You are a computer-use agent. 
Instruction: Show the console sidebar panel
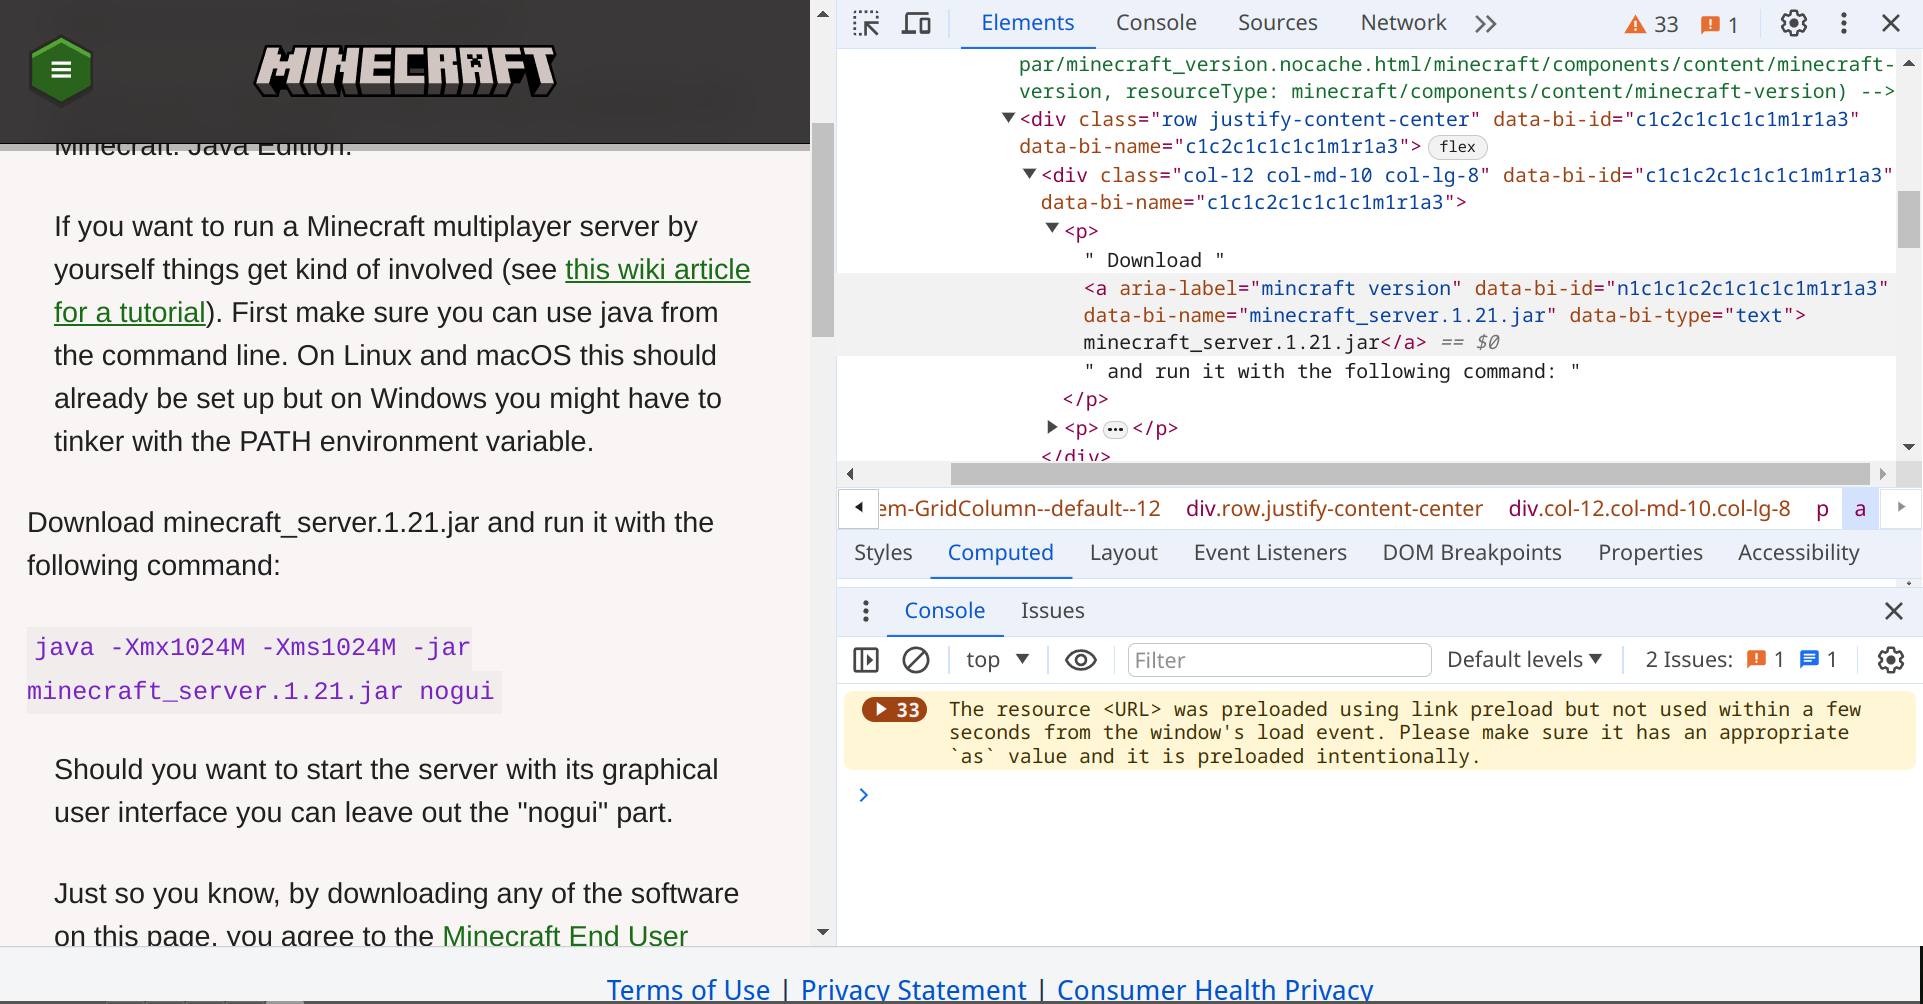[866, 660]
